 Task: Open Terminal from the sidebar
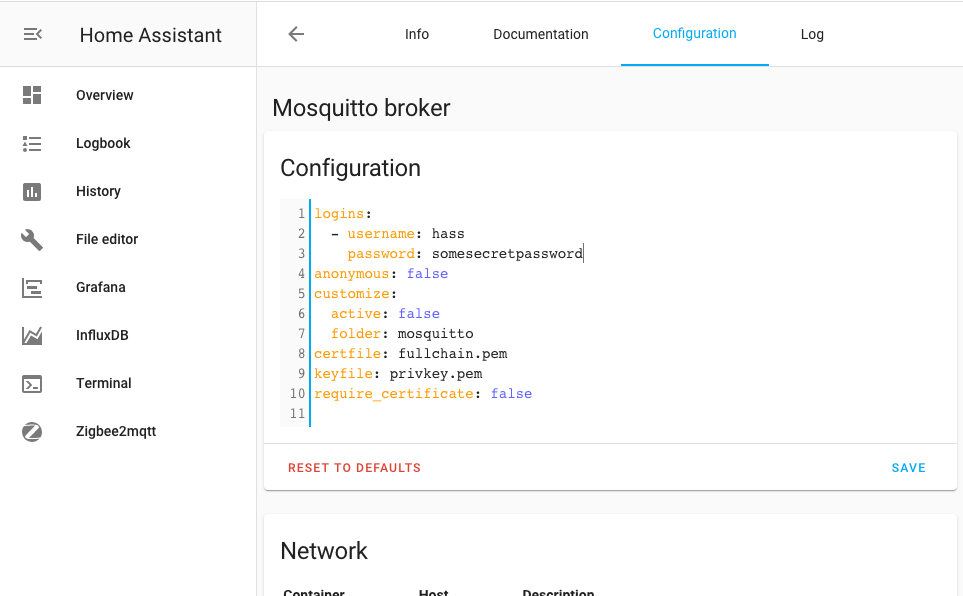click(x=128, y=383)
